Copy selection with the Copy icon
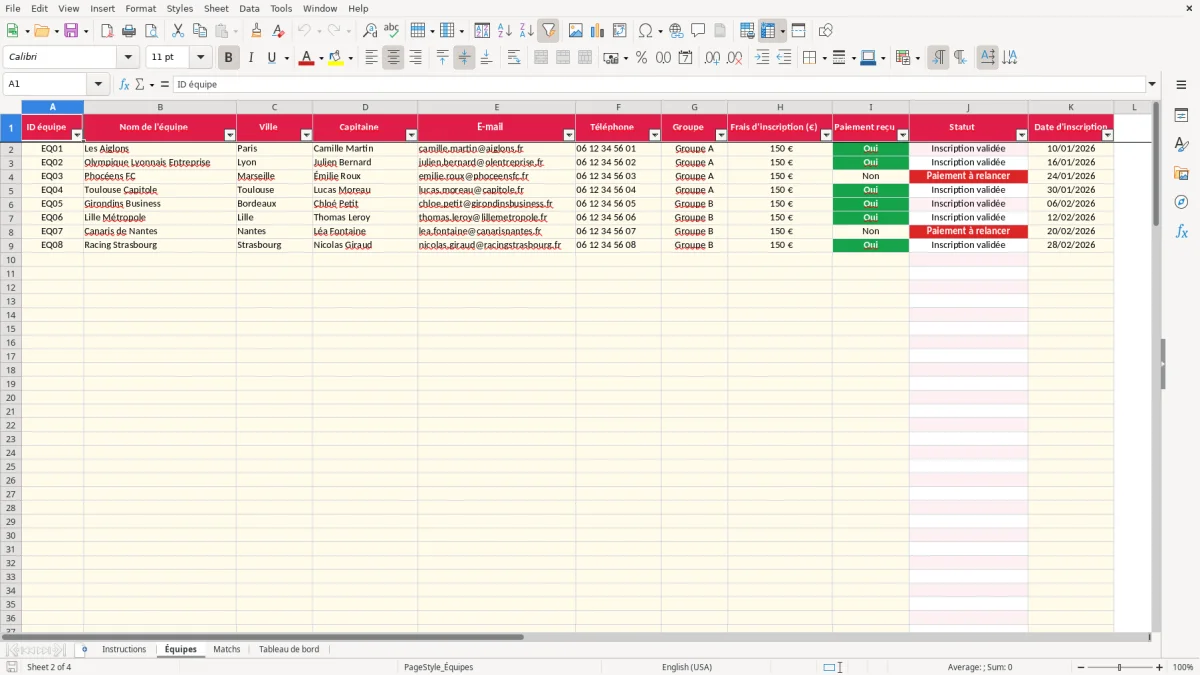The height and width of the screenshot is (675, 1200). coord(200,31)
